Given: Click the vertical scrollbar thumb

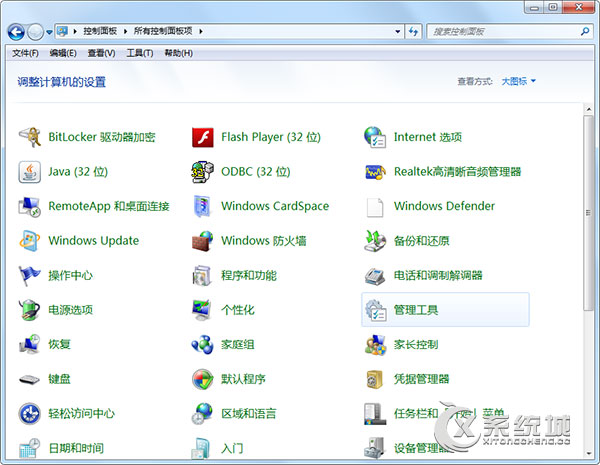Looking at the screenshot, I should (x=589, y=212).
